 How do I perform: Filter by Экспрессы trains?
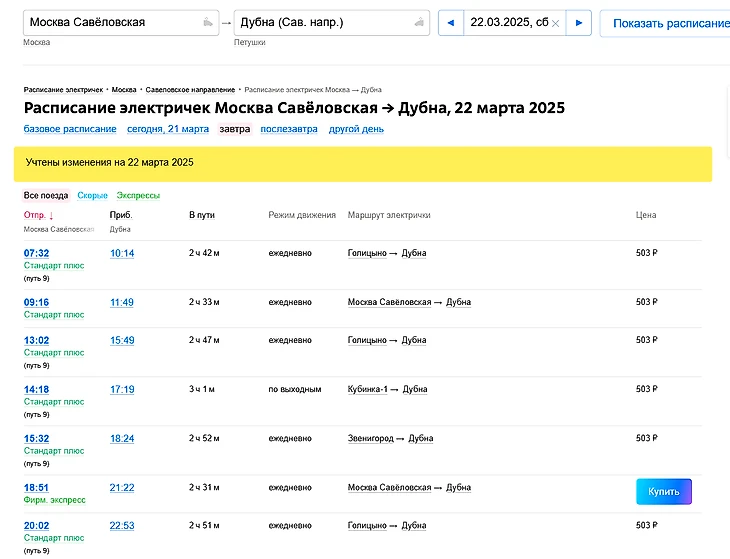point(138,195)
